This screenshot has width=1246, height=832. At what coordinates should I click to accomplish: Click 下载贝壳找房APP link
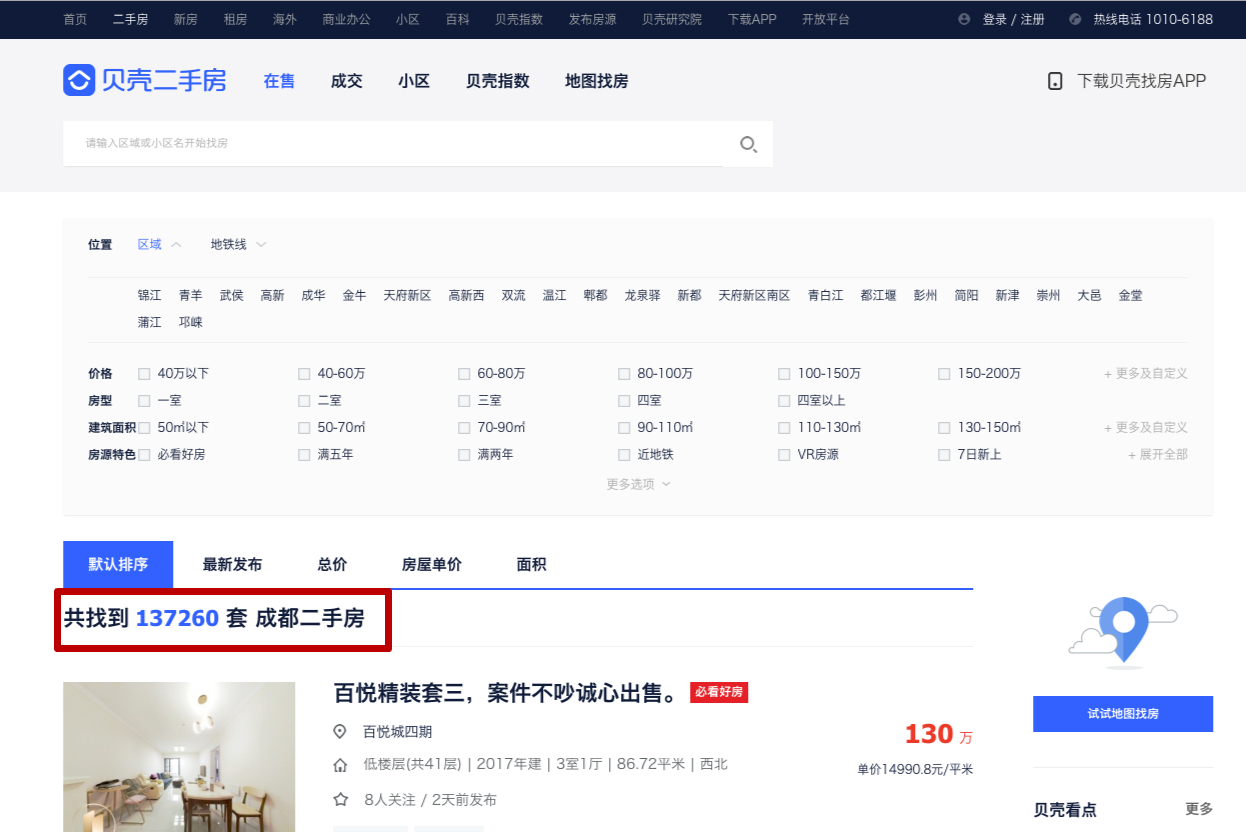(1142, 81)
